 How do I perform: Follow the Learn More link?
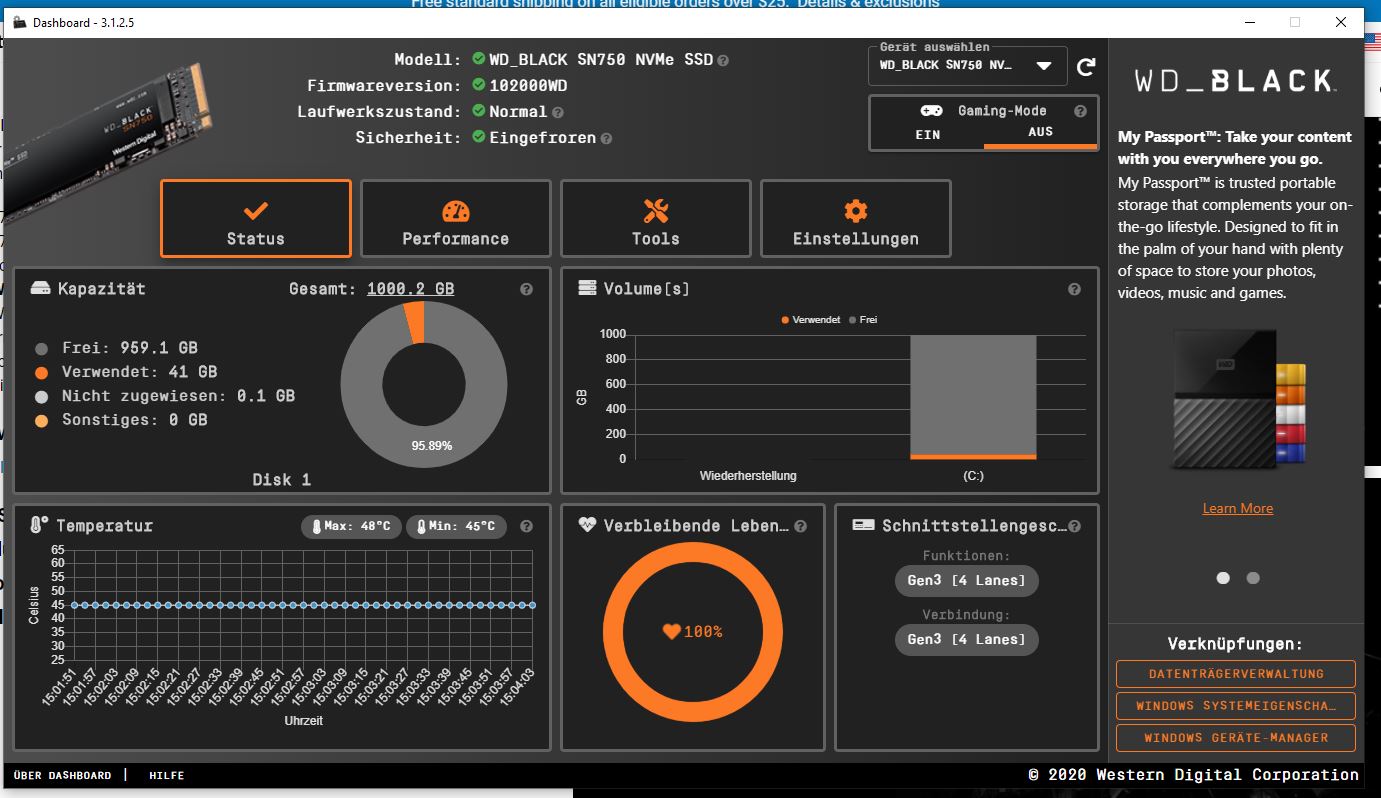1237,509
